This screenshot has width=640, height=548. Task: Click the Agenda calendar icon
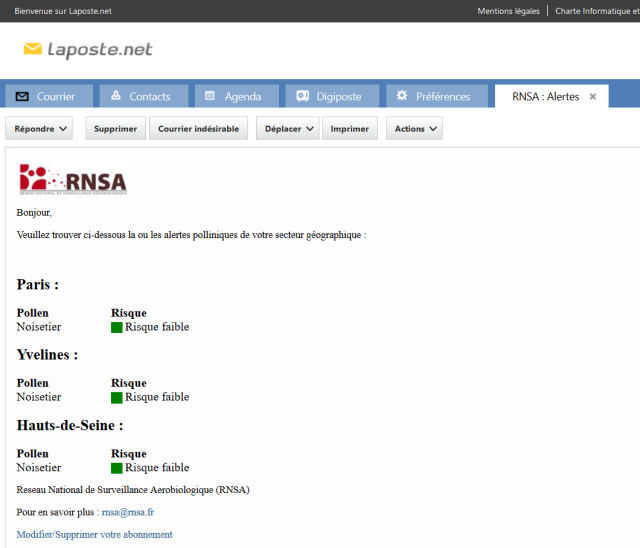point(210,96)
